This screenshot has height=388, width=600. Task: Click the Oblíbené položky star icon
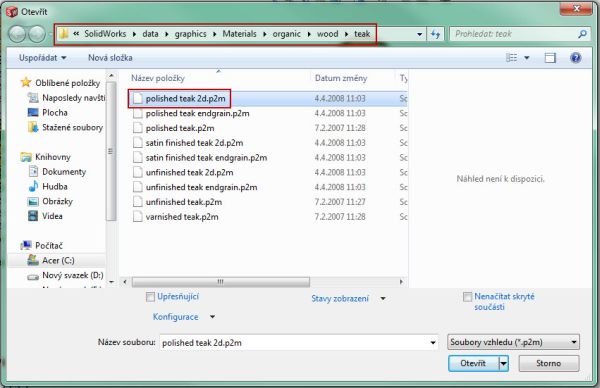point(26,82)
